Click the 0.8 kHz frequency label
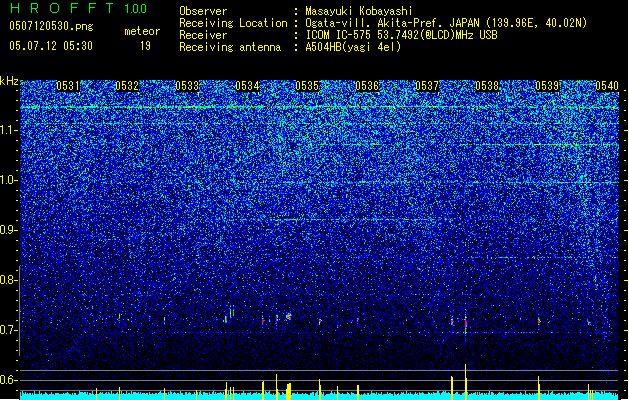629x400 pixels. pyautogui.click(x=8, y=280)
